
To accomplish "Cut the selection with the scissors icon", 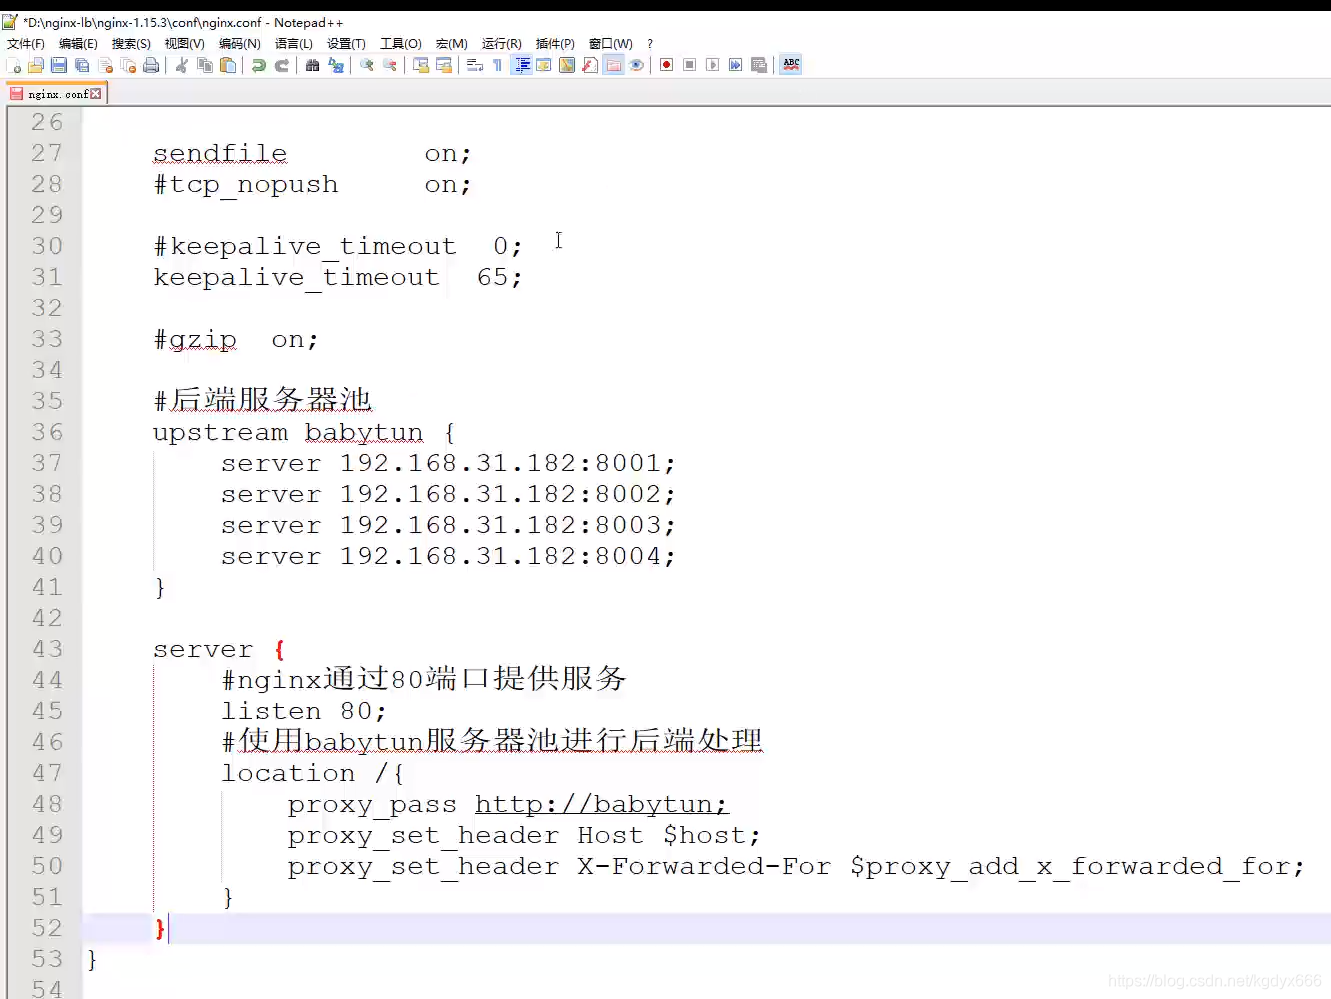I will click(182, 65).
